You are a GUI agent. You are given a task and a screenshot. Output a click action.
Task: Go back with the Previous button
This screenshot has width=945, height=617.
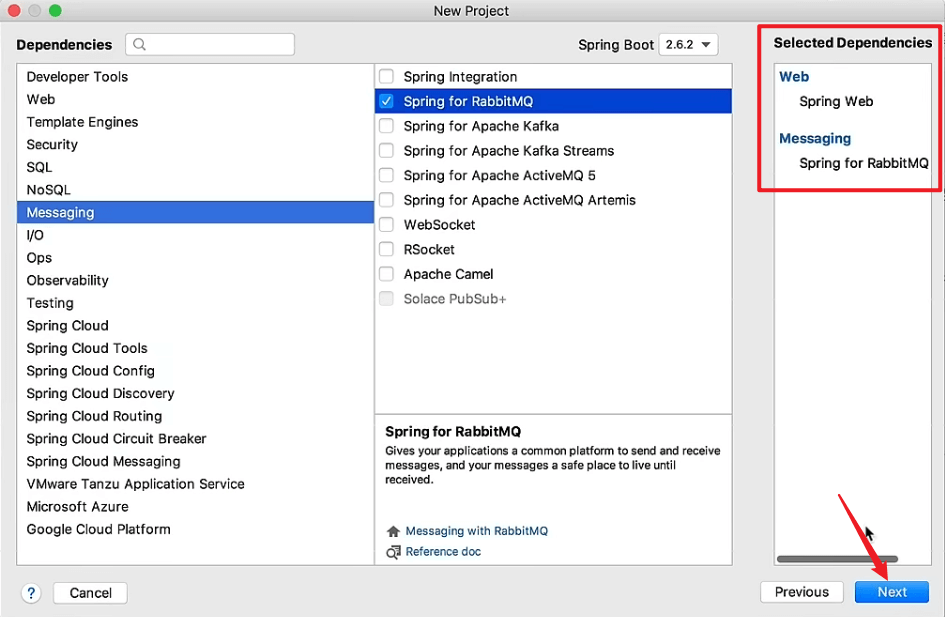pos(801,592)
